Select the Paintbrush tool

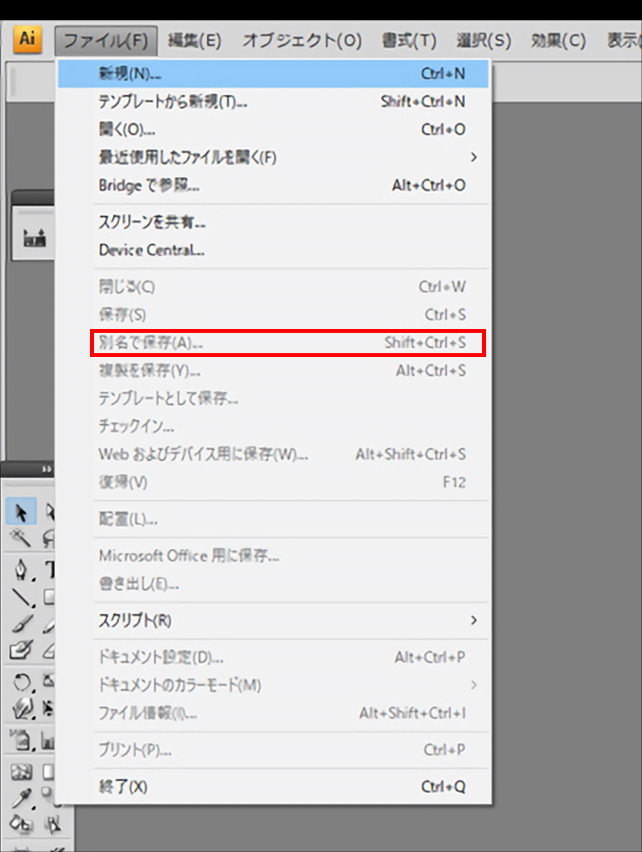tap(22, 624)
